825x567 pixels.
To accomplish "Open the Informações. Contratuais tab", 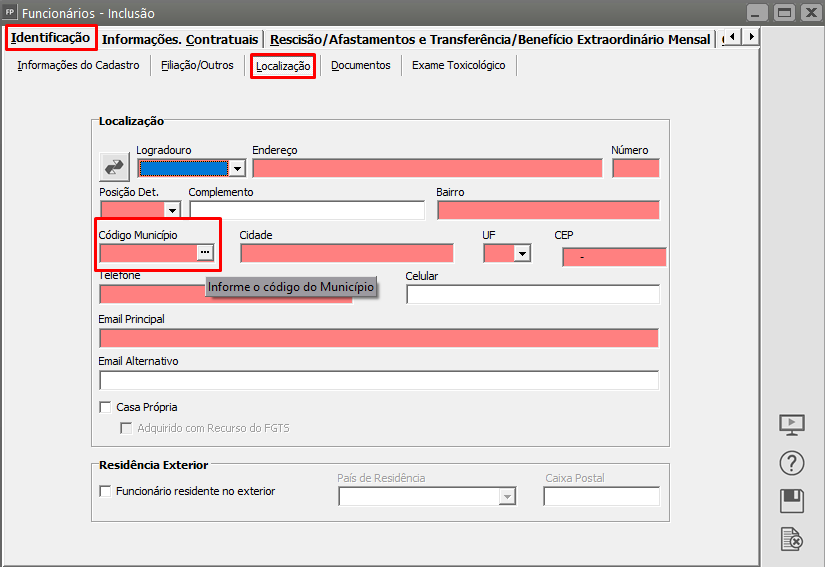I will 180,39.
